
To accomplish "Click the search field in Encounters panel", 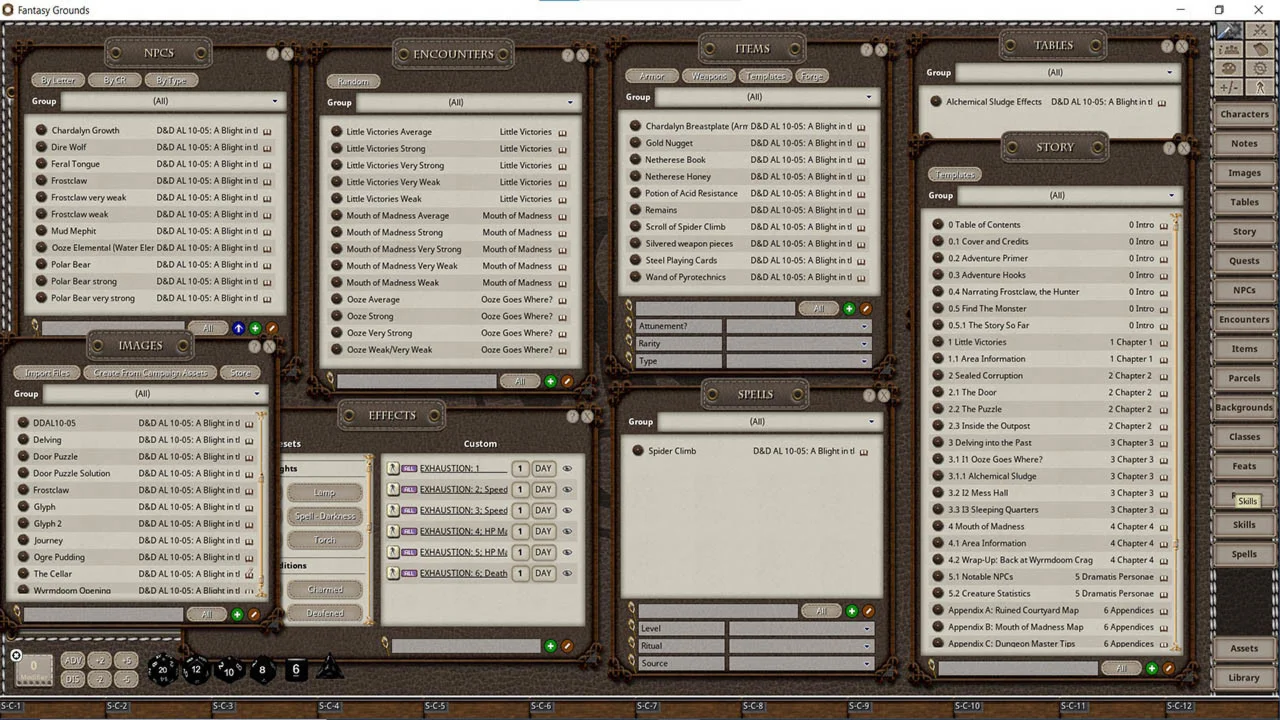I will click(x=416, y=381).
